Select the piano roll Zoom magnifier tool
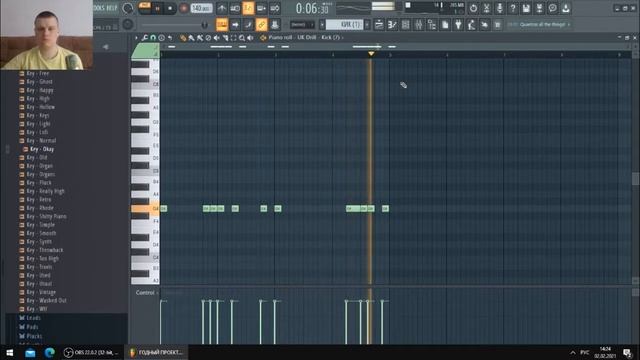 tap(242, 38)
